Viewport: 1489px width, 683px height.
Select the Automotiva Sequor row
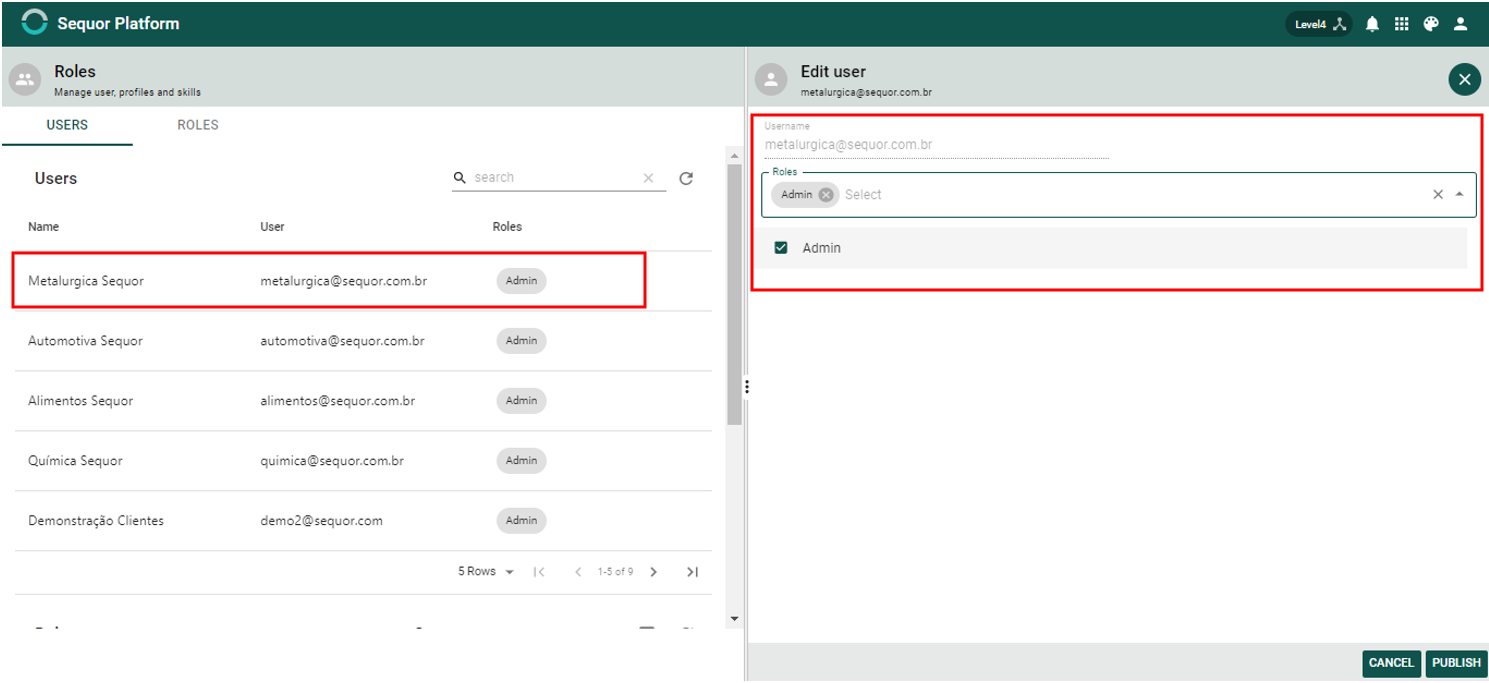pyautogui.click(x=363, y=341)
